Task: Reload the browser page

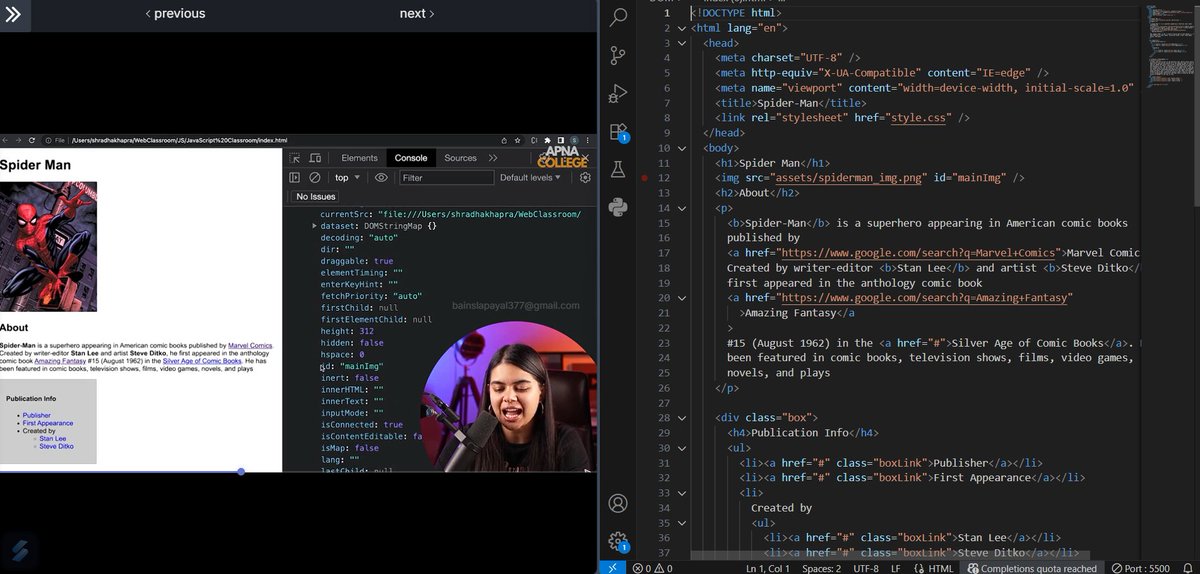Action: (x=32, y=140)
